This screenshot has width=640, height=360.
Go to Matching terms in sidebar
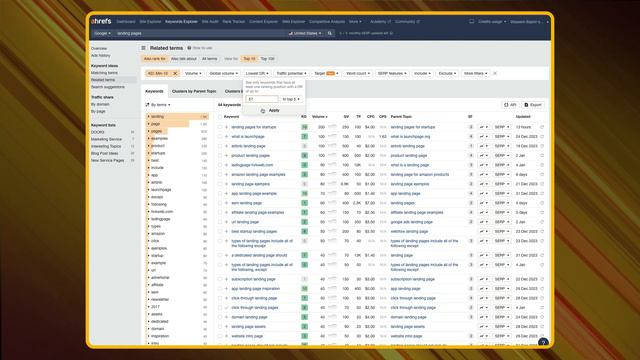pos(104,73)
